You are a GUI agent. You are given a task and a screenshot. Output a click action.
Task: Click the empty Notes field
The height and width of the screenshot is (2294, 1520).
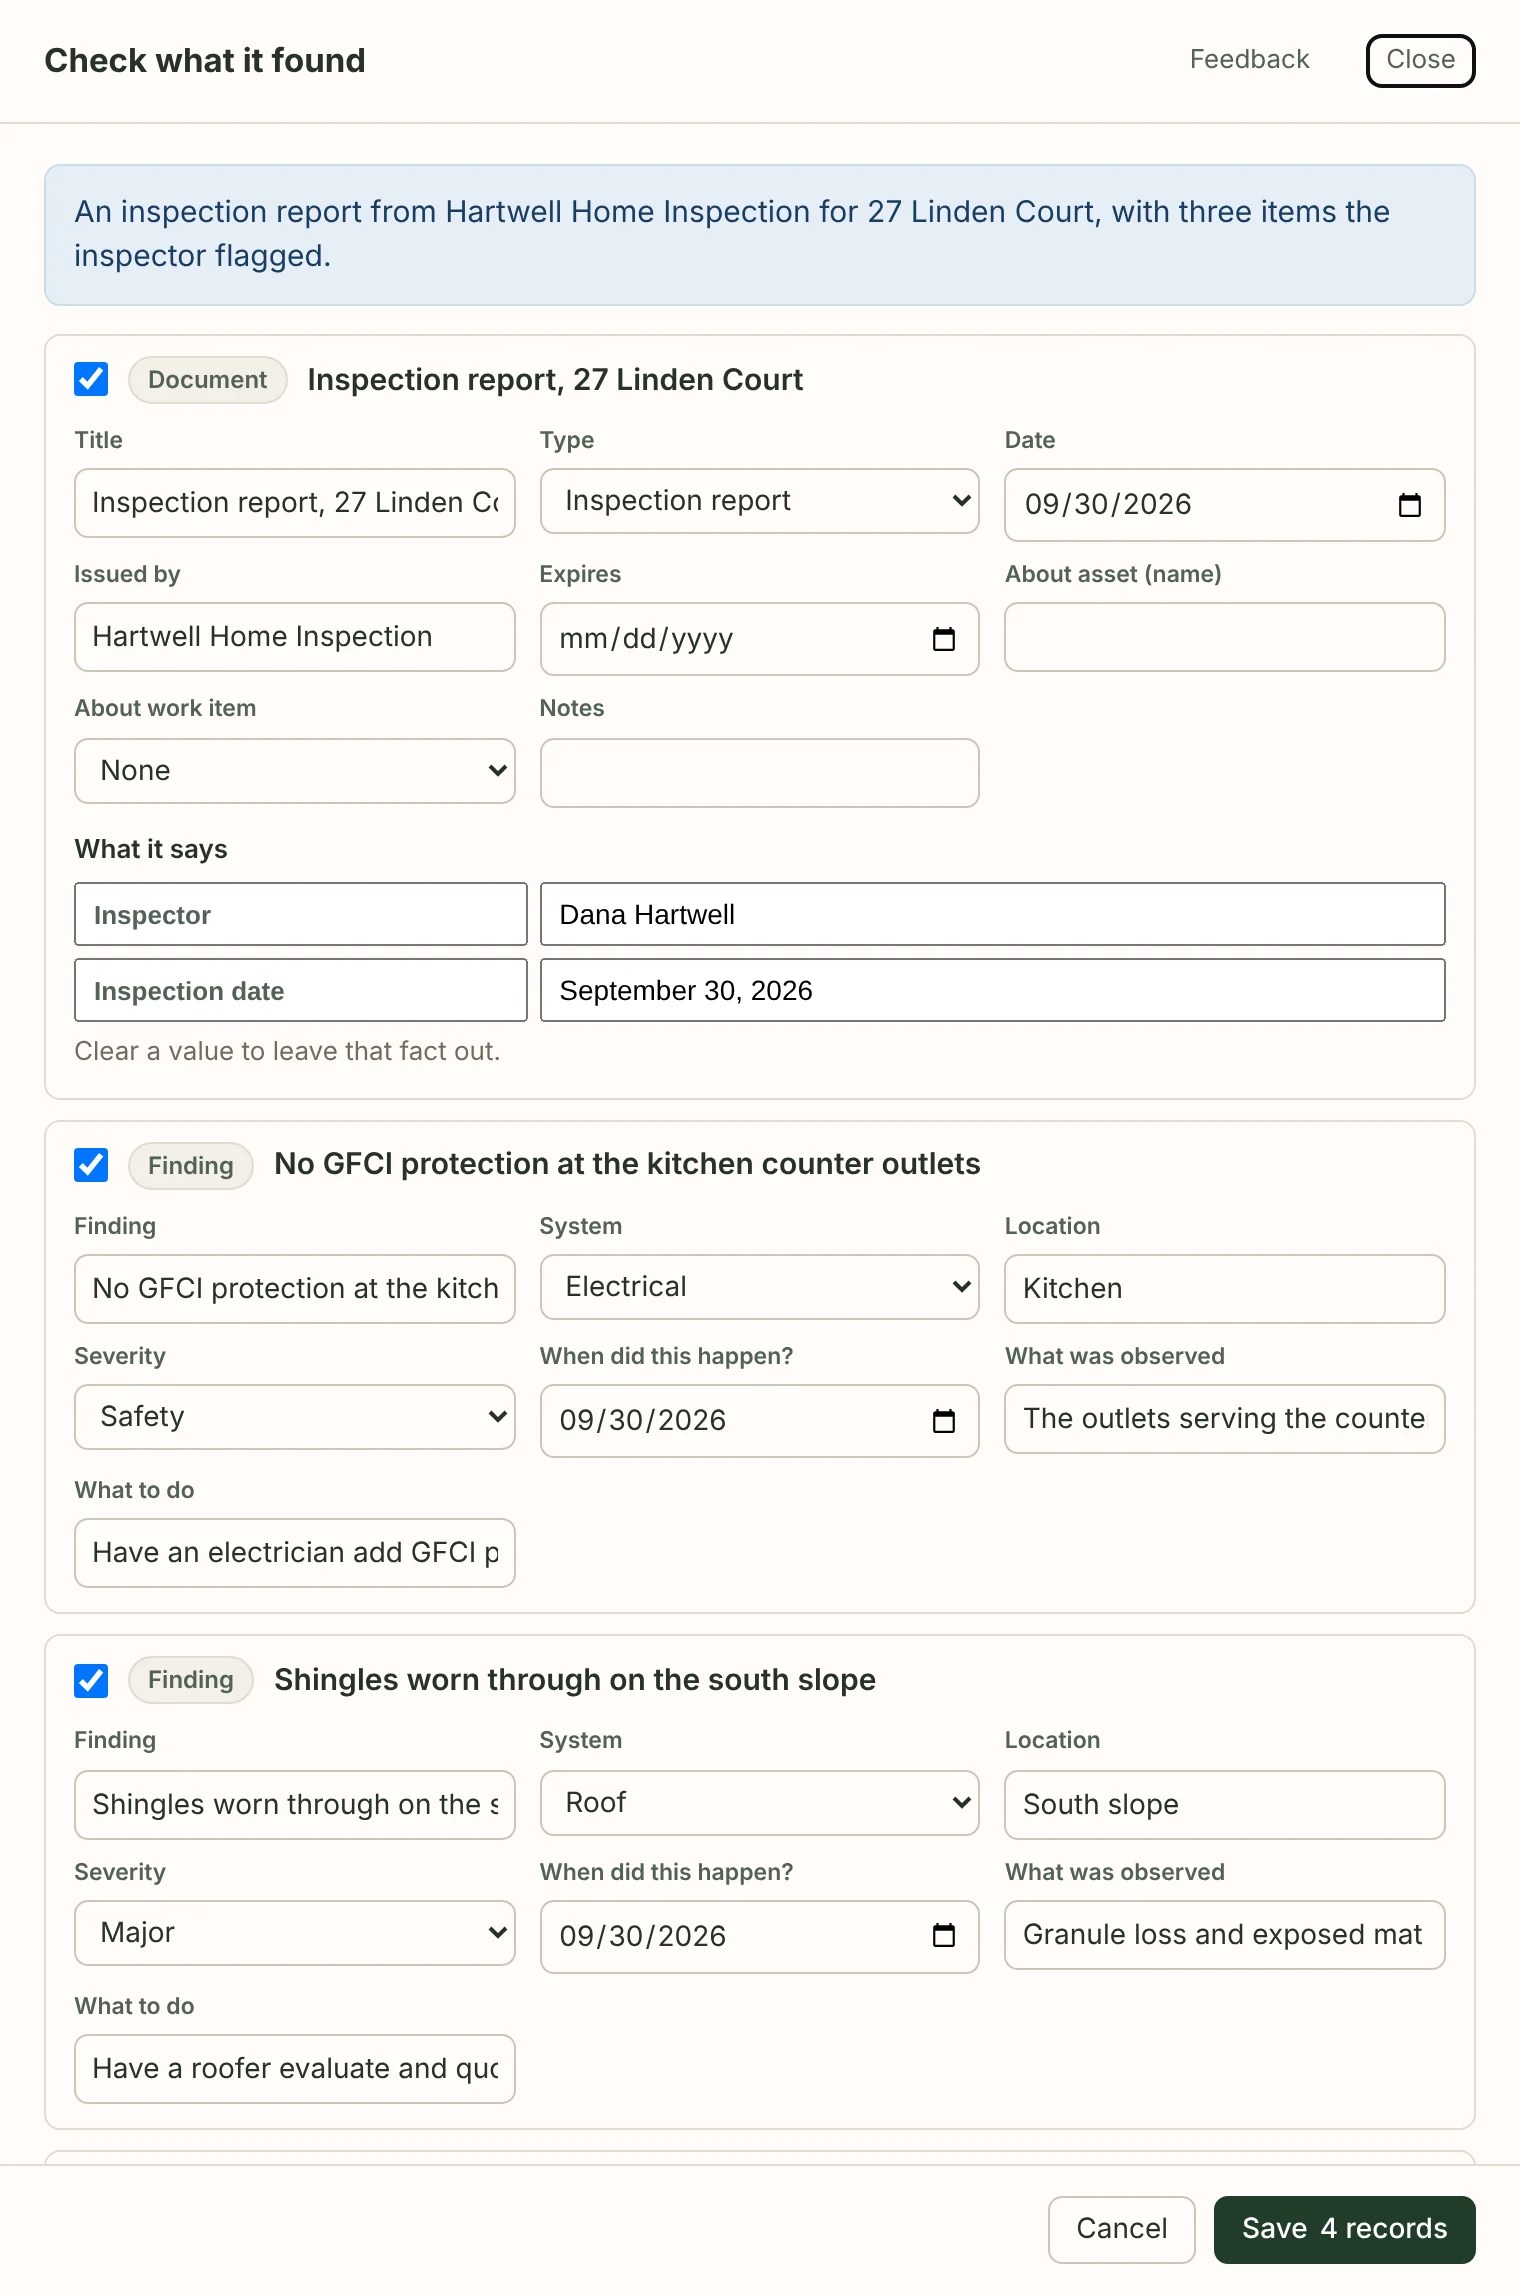(x=759, y=773)
